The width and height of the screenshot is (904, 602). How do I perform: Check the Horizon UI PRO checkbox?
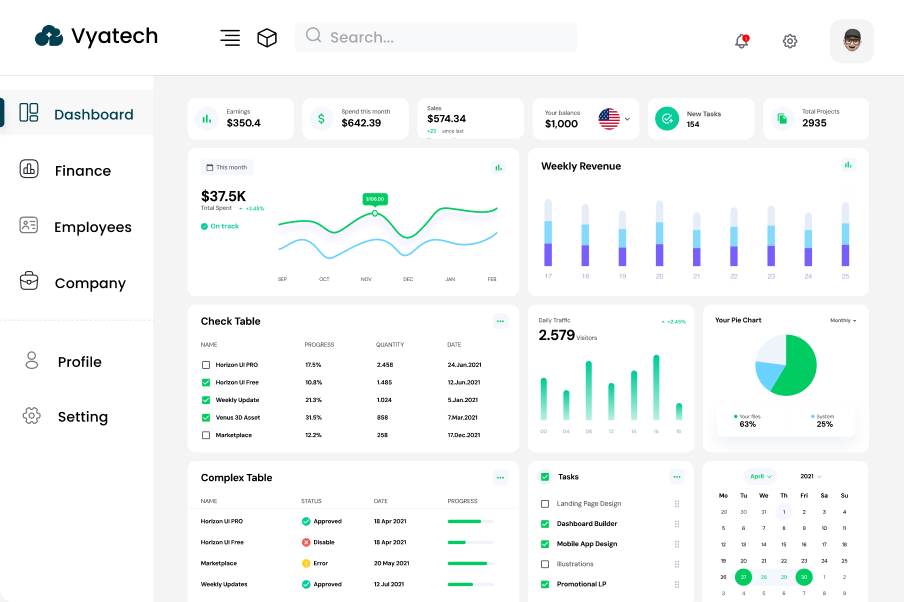click(x=206, y=365)
